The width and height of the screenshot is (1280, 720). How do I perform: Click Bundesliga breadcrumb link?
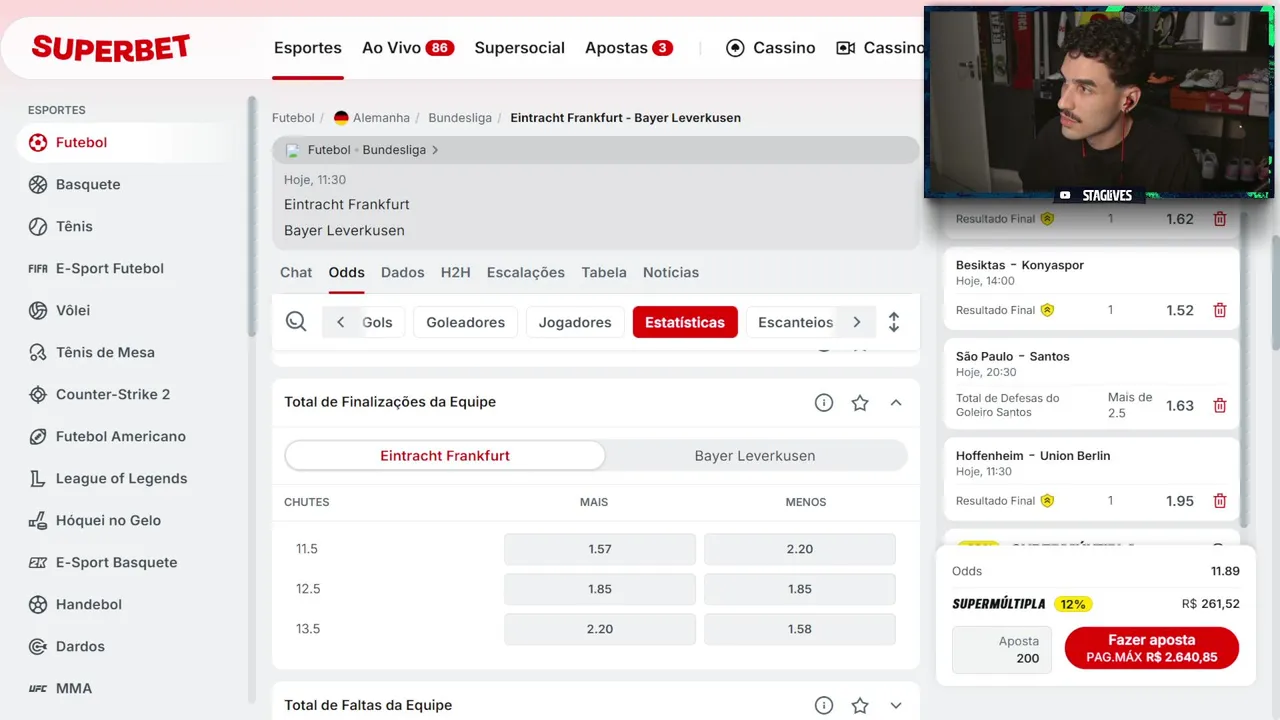tap(460, 118)
